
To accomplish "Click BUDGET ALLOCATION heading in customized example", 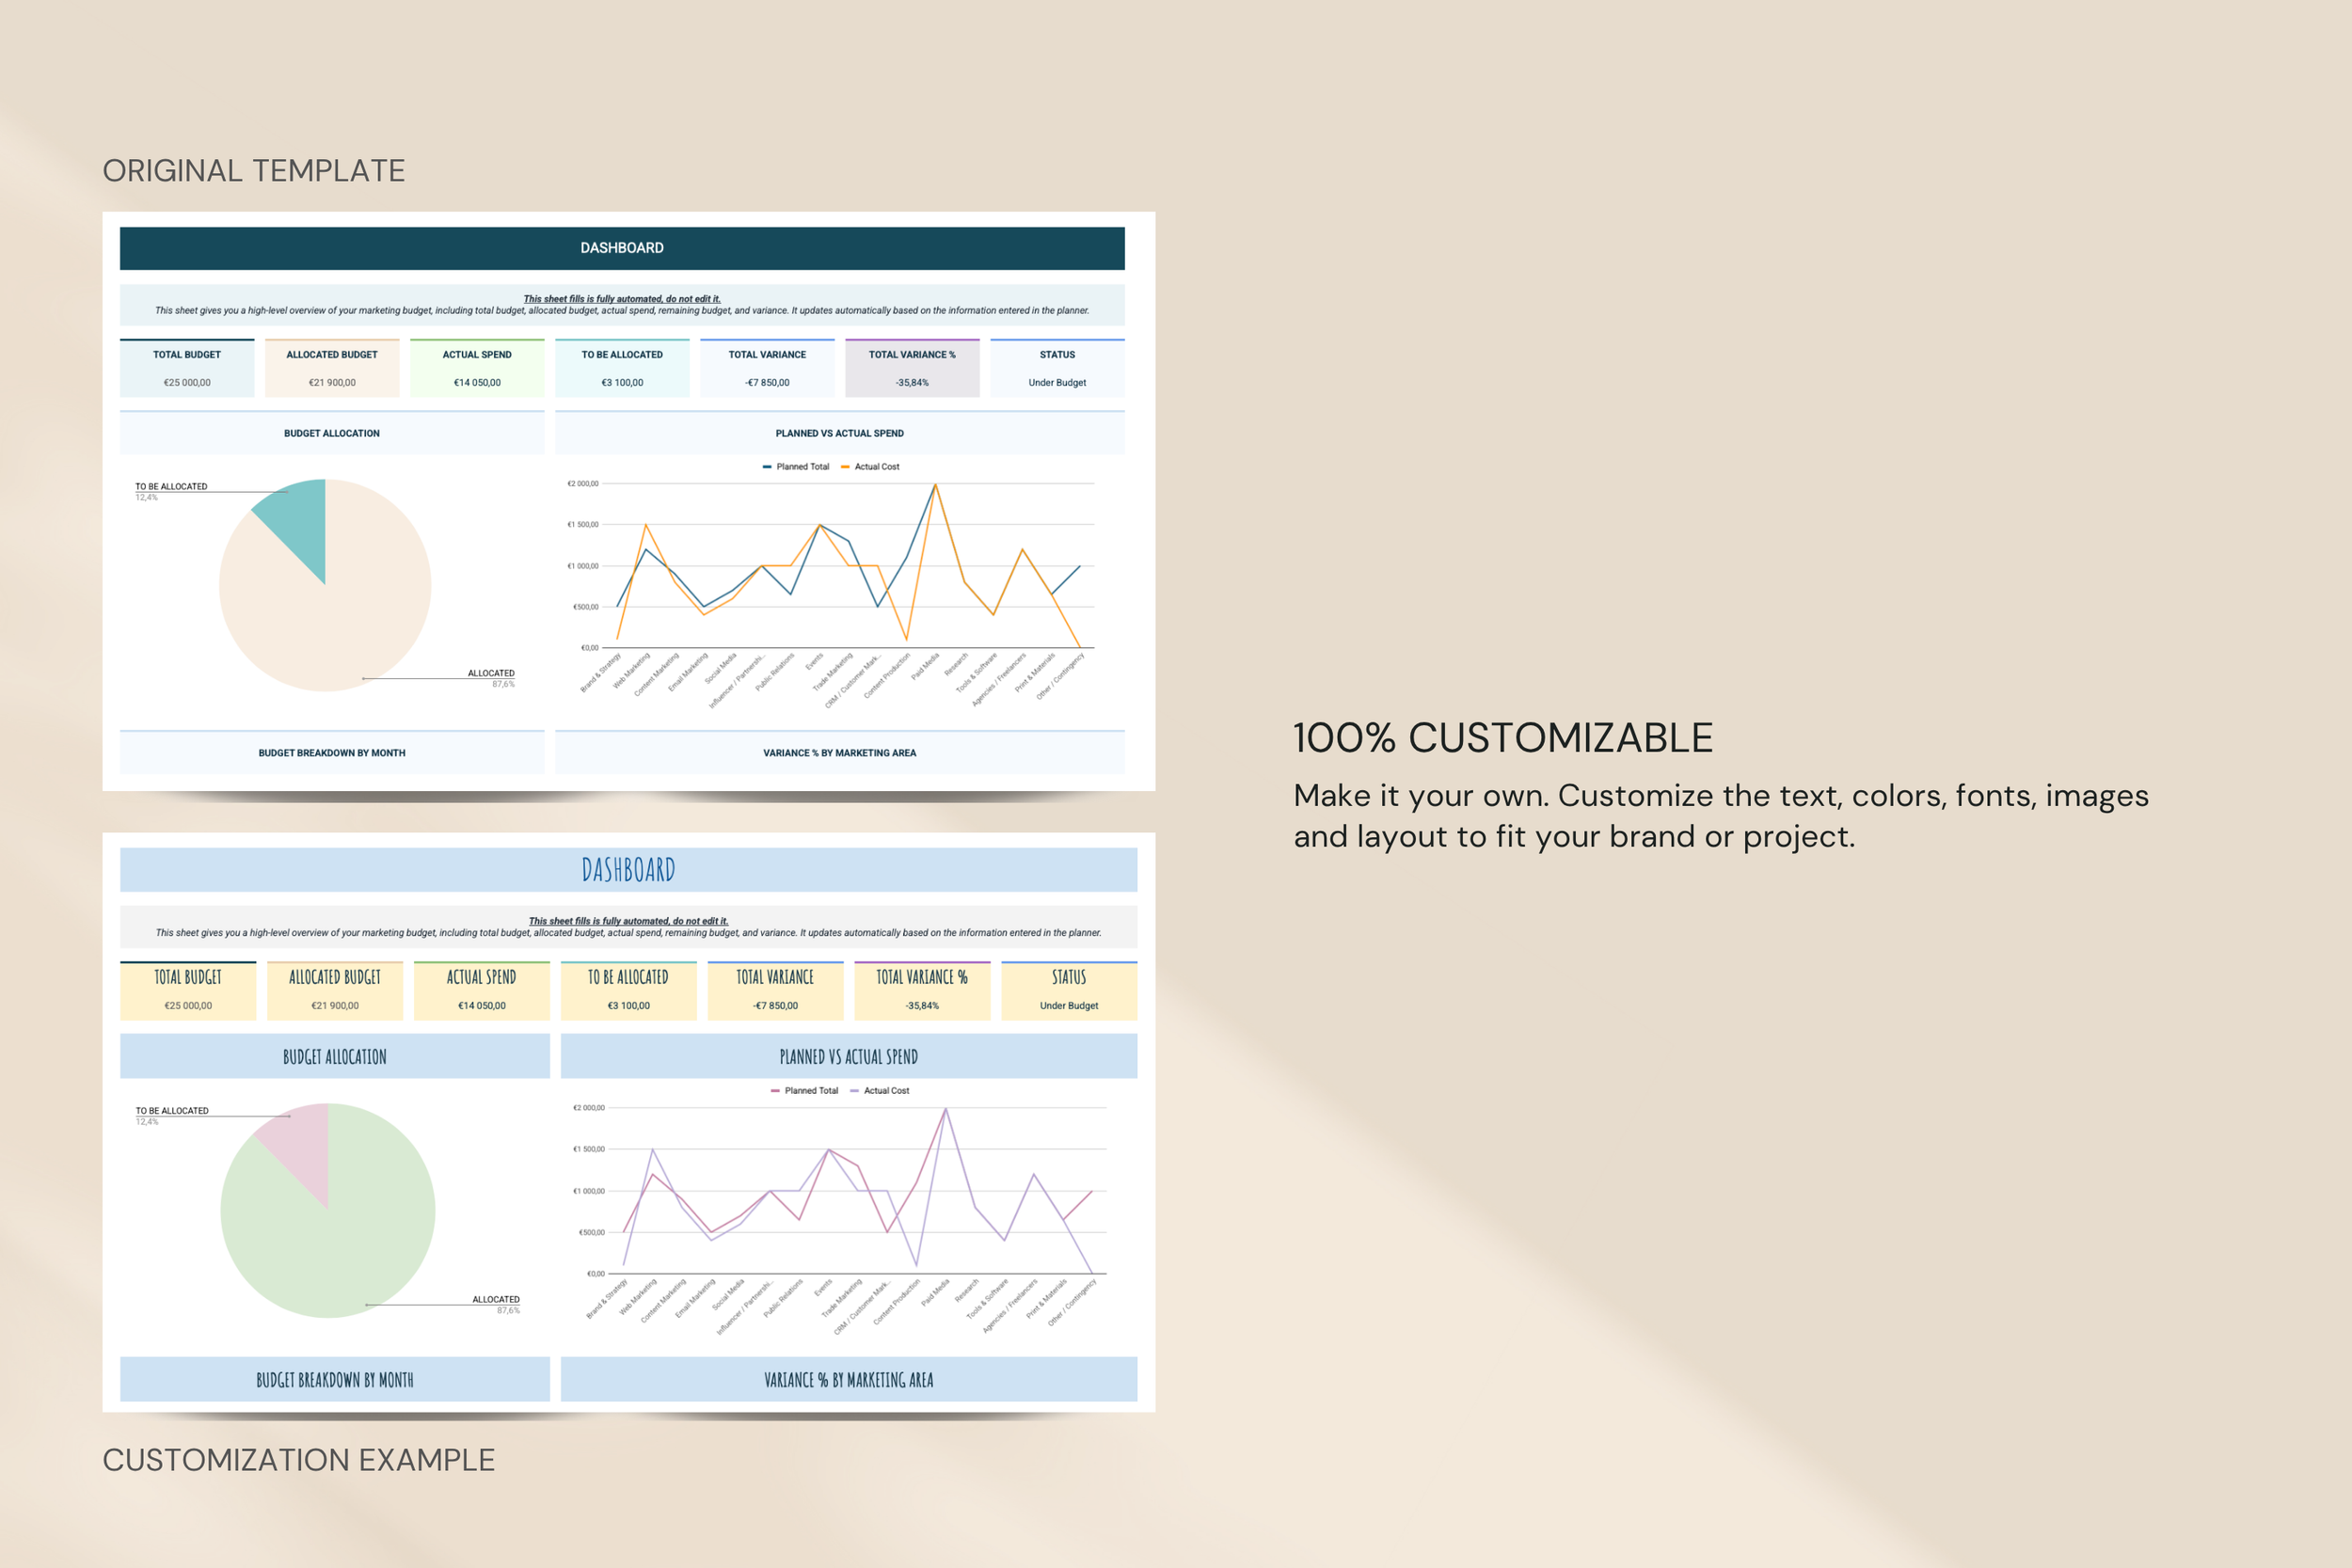I will (x=335, y=1057).
